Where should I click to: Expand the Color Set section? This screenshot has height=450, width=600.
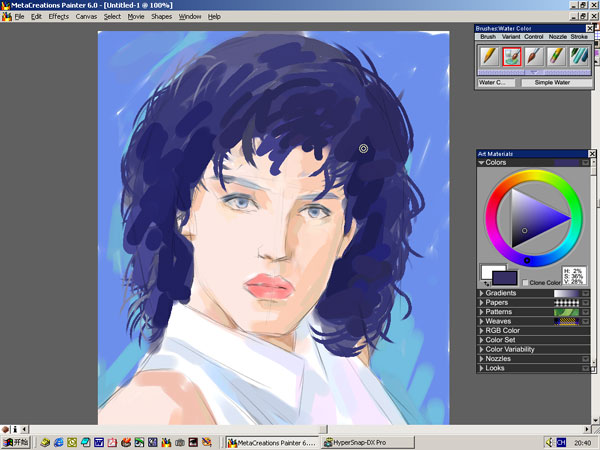pyautogui.click(x=481, y=340)
